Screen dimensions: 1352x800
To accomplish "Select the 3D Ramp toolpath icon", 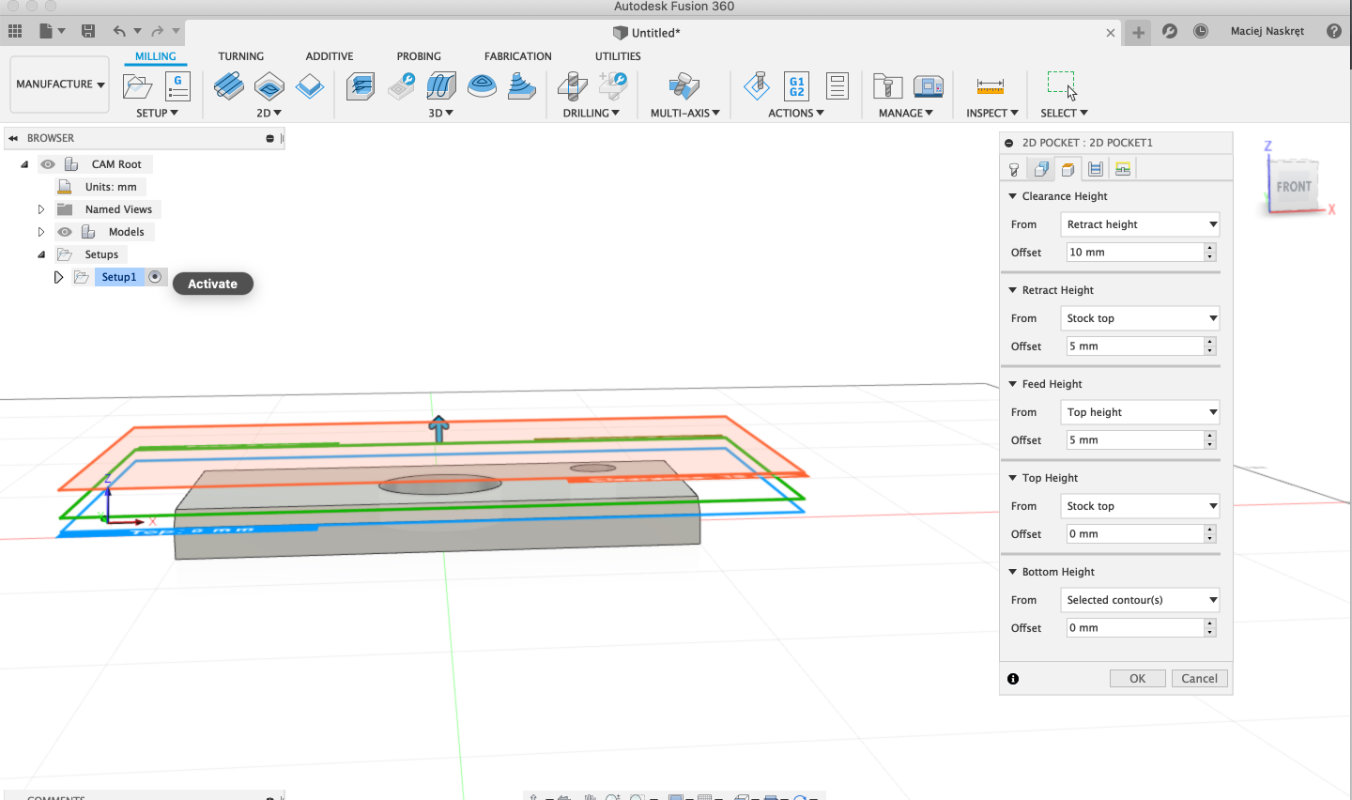I will point(521,86).
